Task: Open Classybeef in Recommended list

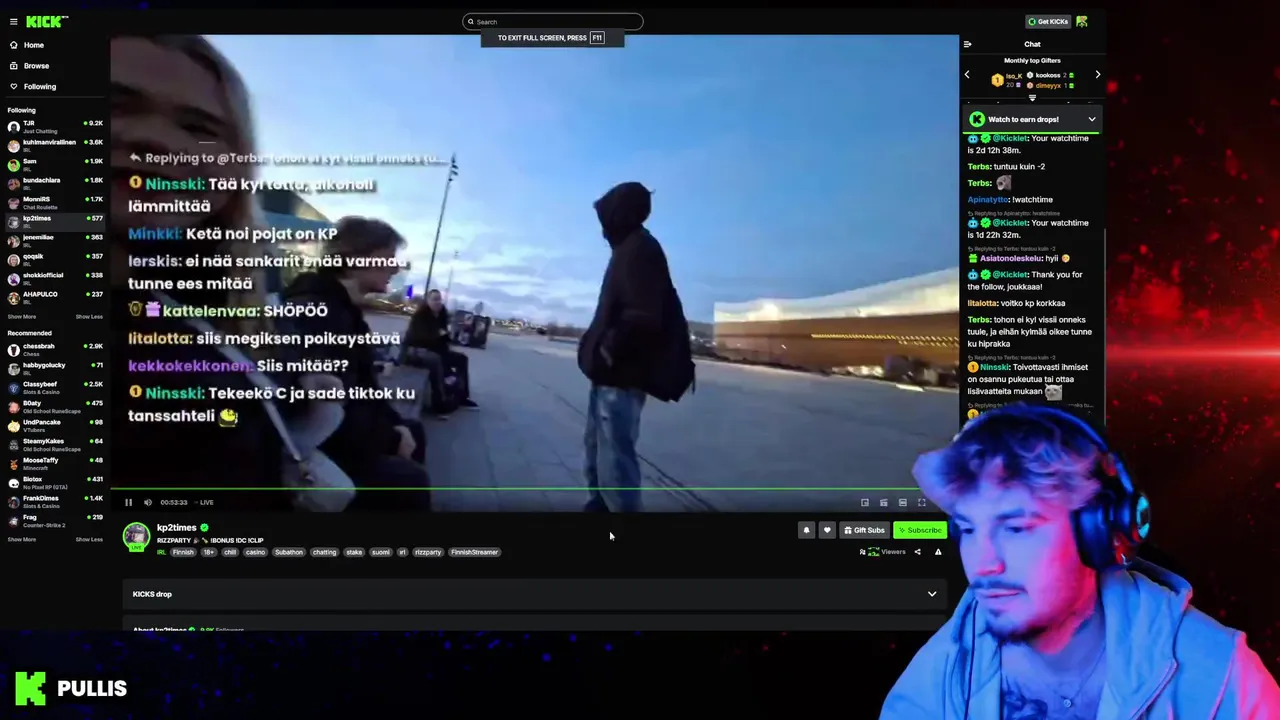Action: pyautogui.click(x=55, y=388)
